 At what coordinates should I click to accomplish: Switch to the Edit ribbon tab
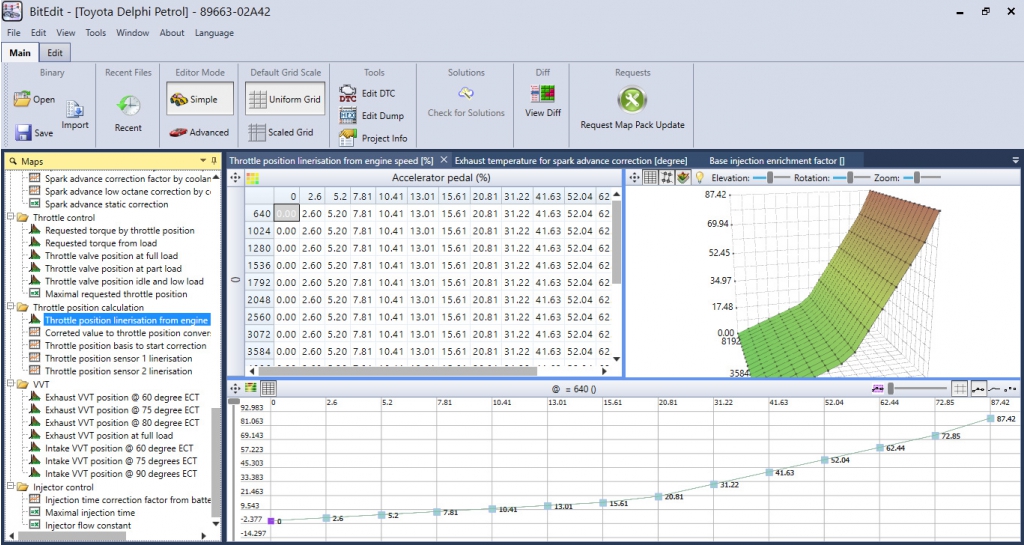coord(55,53)
